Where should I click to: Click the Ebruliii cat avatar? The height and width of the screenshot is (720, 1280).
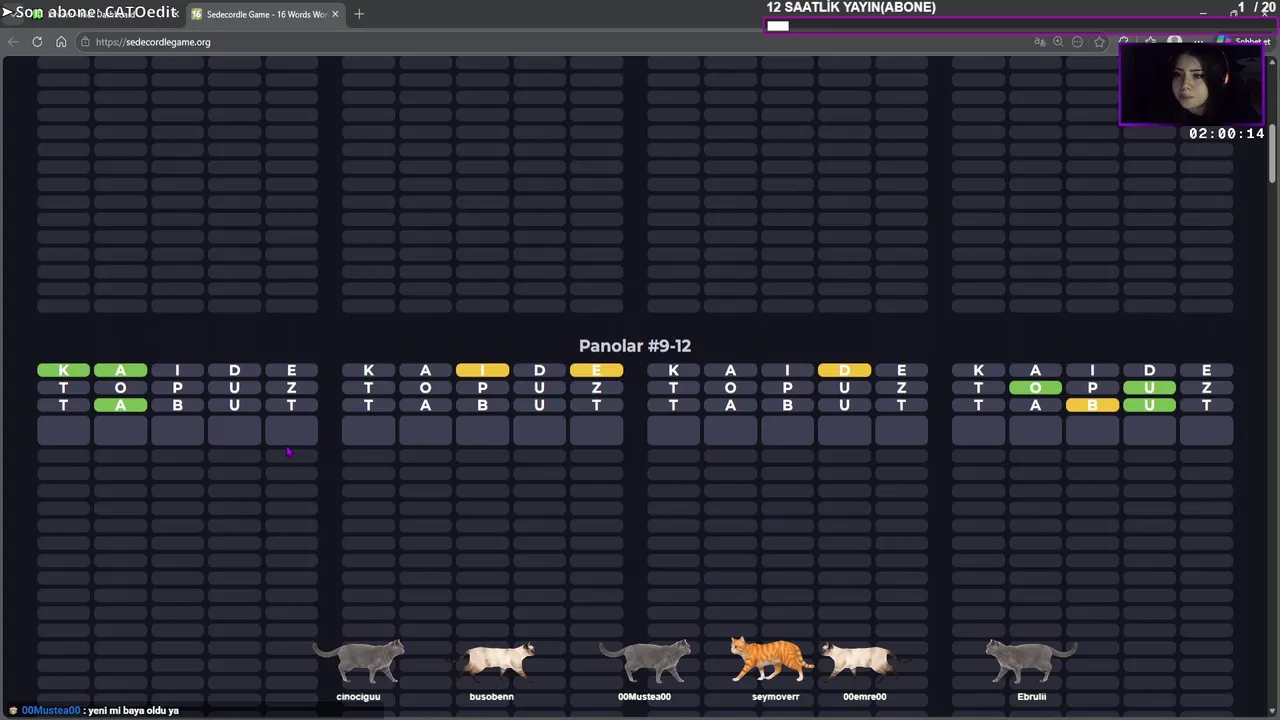pyautogui.click(x=1031, y=662)
